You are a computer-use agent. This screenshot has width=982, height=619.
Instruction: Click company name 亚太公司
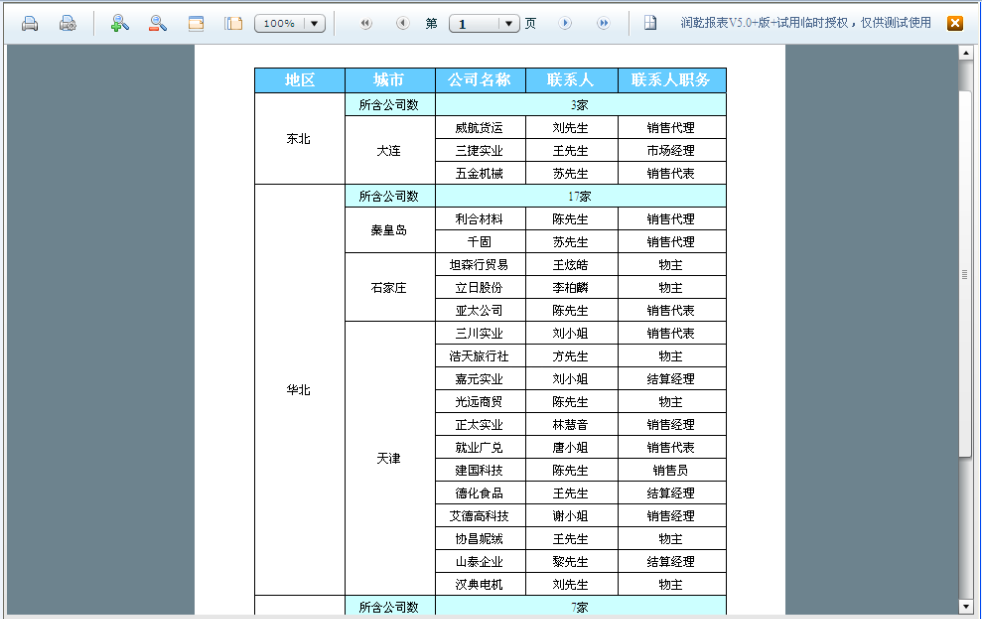480,310
